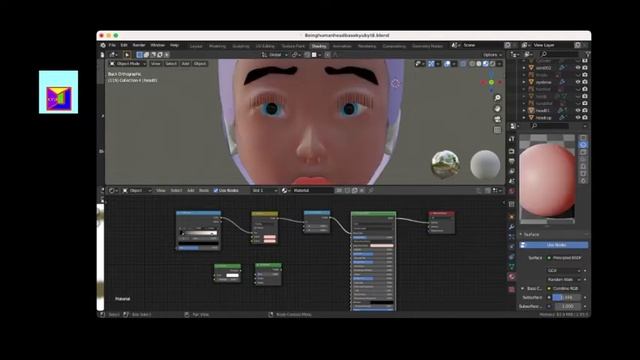Click the node editor pin icon
Image resolution: width=640 pixels, height=360 pixels.
pyautogui.click(x=371, y=191)
